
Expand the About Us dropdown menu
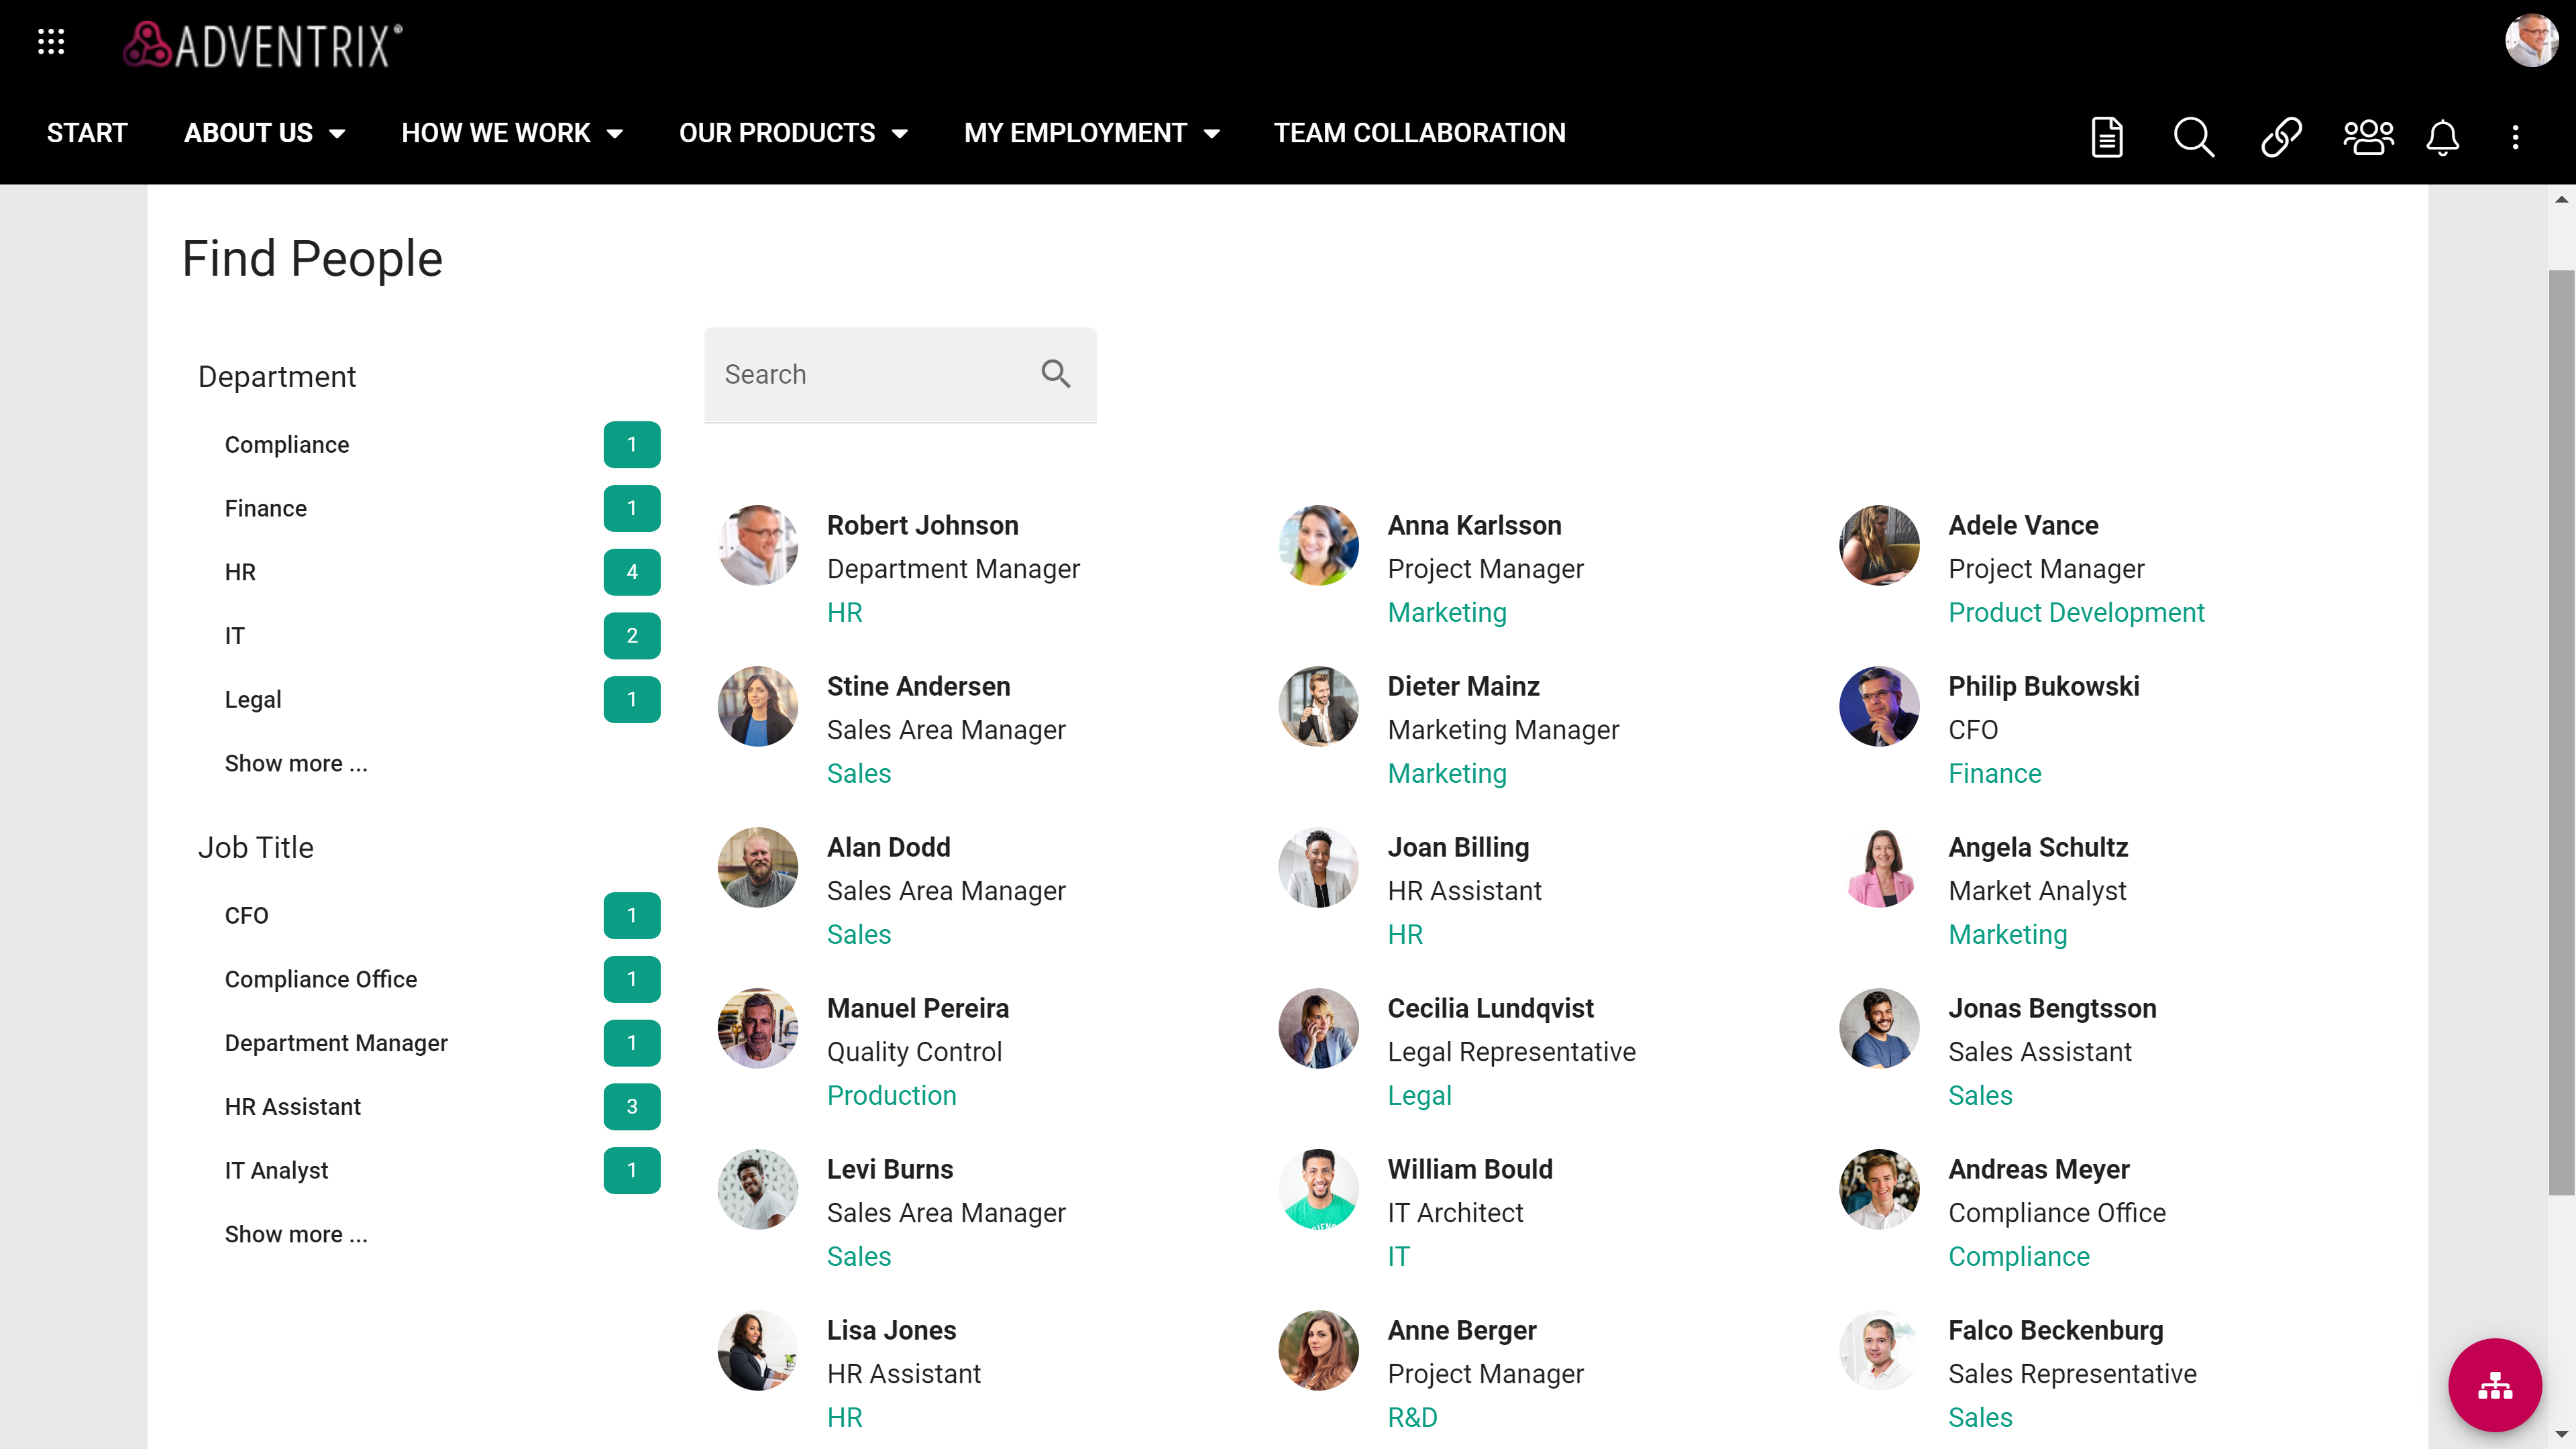coord(264,133)
